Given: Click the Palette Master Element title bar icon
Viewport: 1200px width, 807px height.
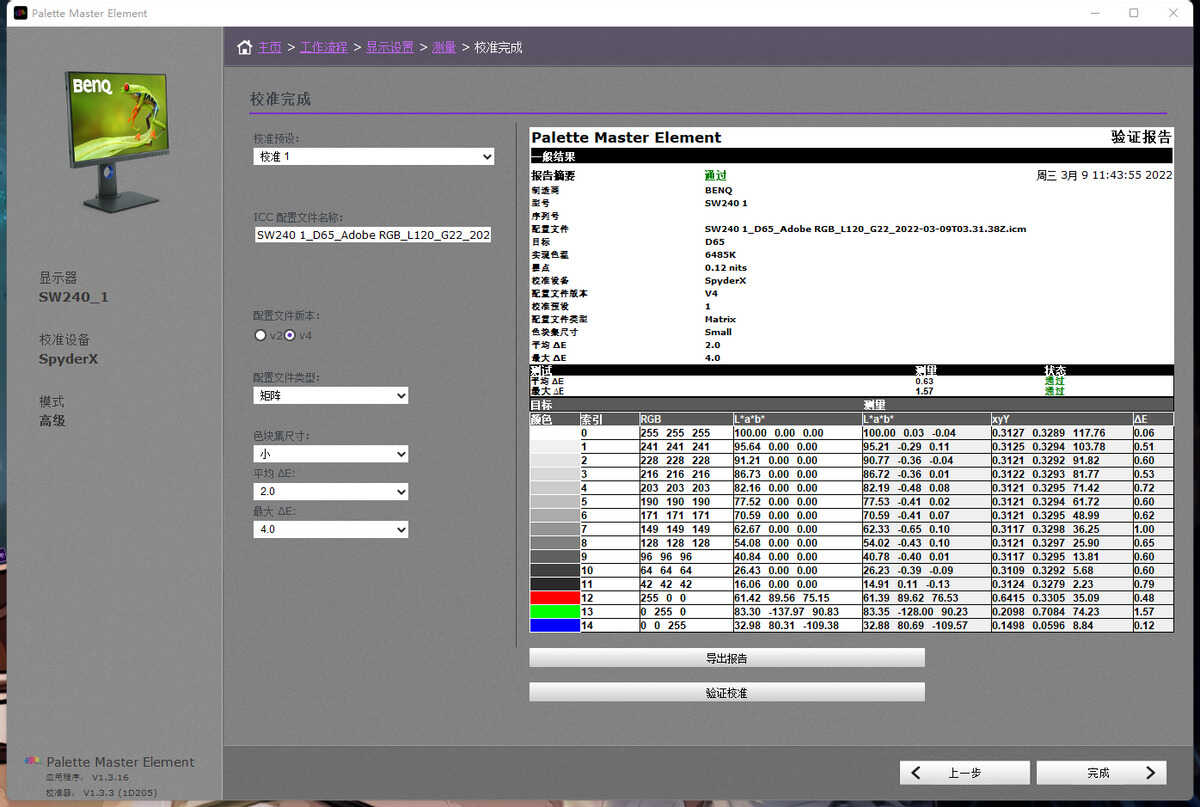Looking at the screenshot, I should (x=19, y=13).
